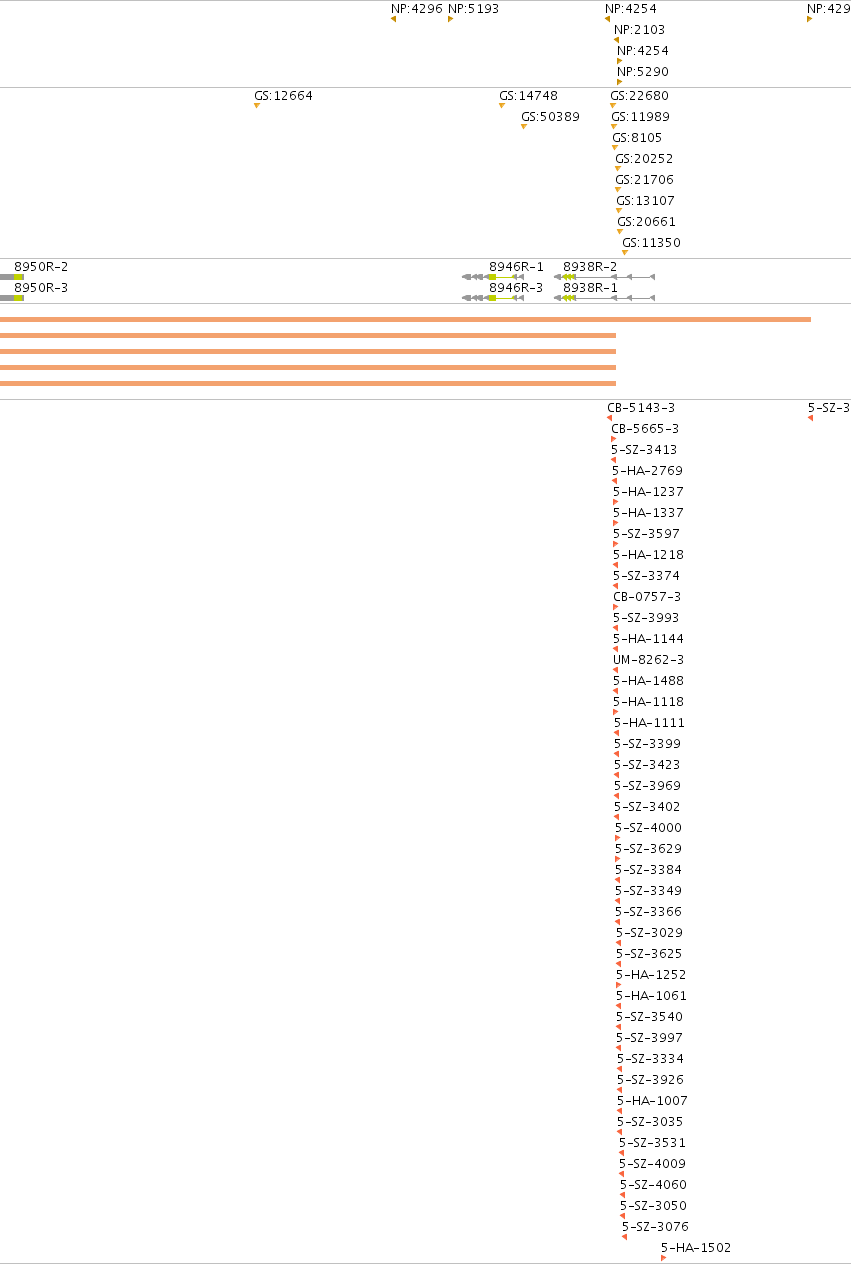The height and width of the screenshot is (1264, 851).
Task: Select the GS:13107 feature
Action: 645,201
